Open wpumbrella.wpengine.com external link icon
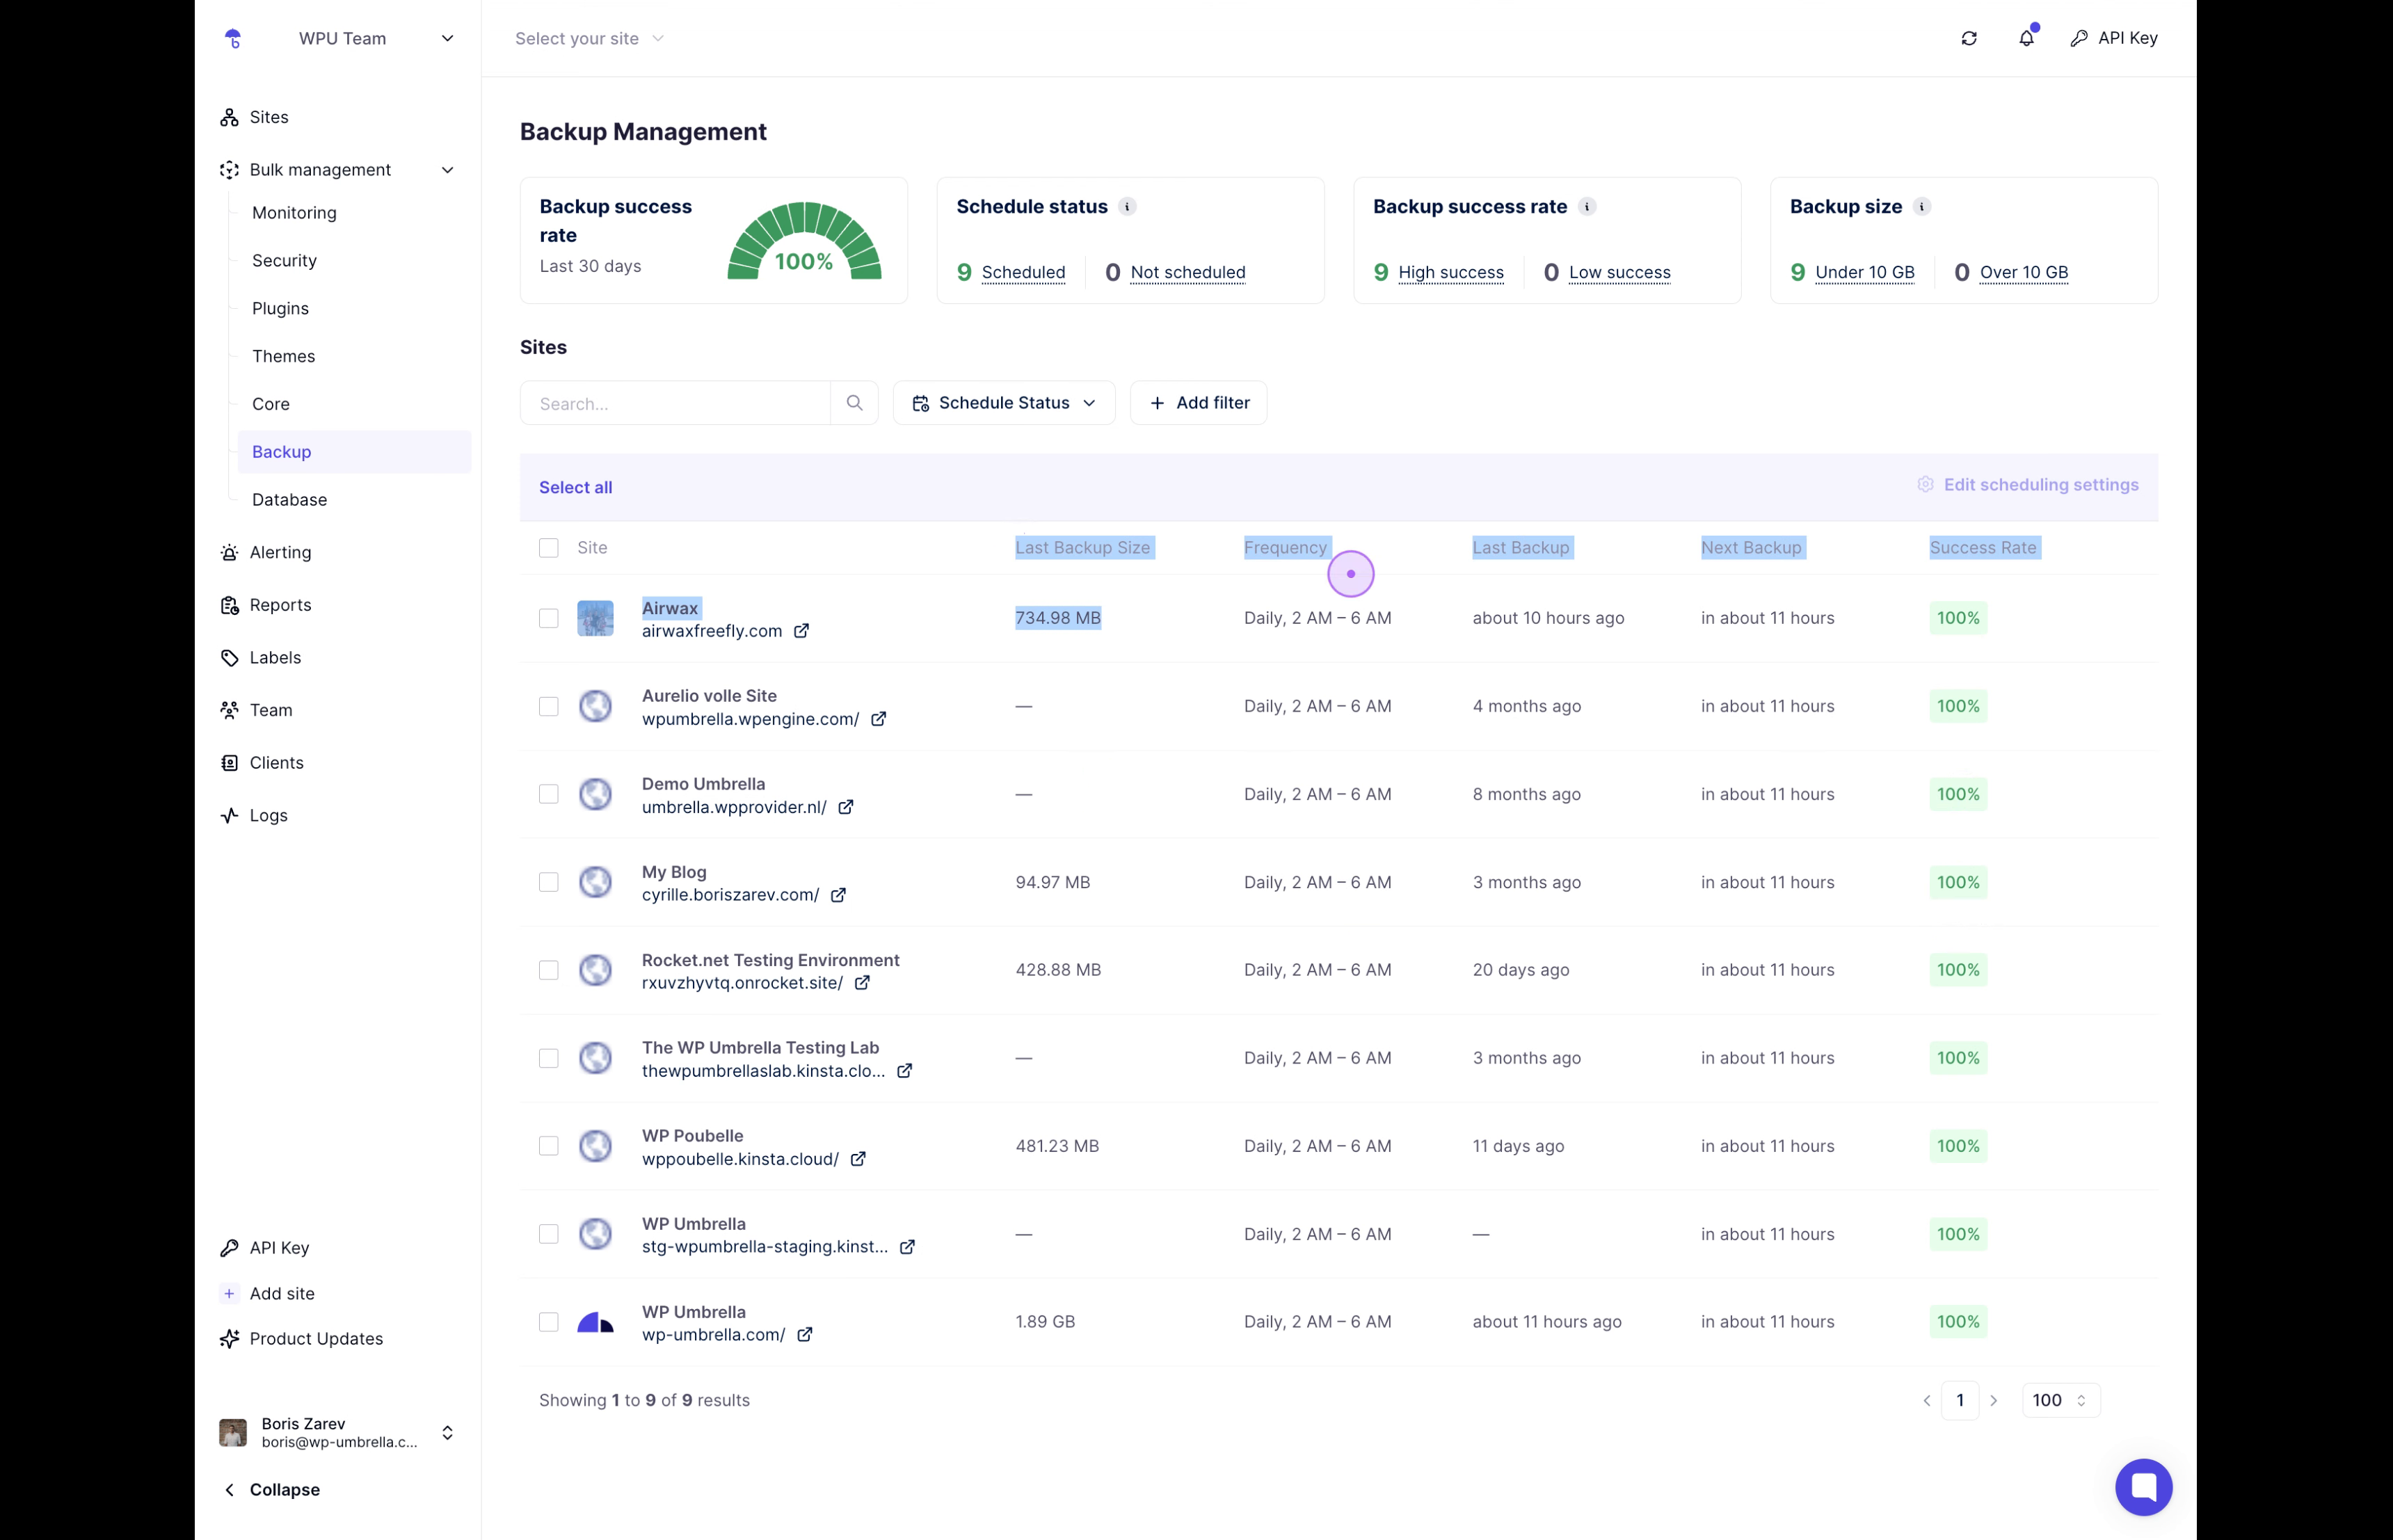 878,719
